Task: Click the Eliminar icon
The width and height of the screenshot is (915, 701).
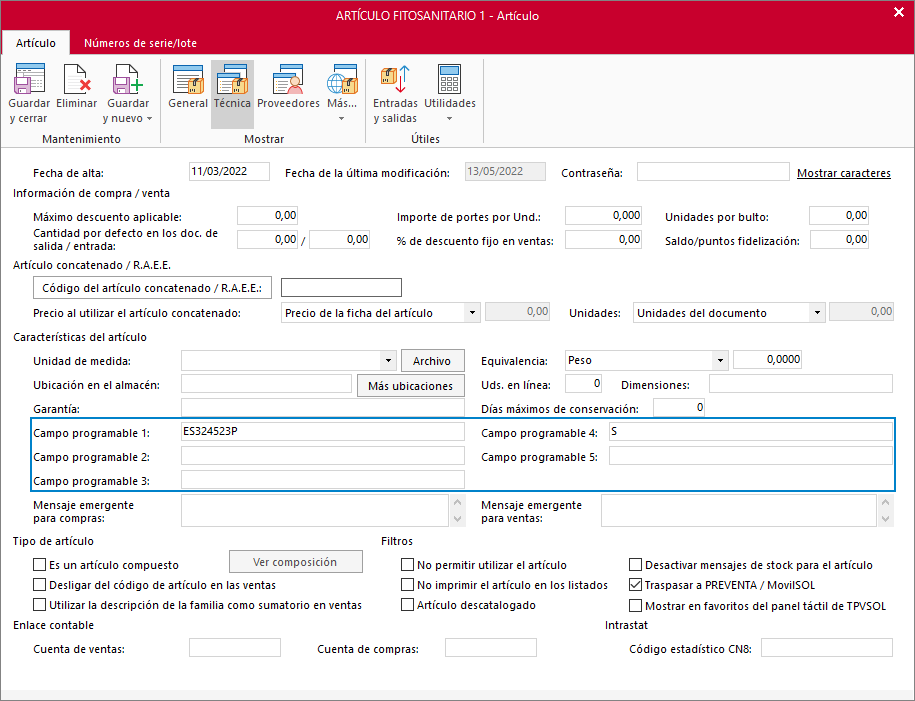Action: point(76,80)
